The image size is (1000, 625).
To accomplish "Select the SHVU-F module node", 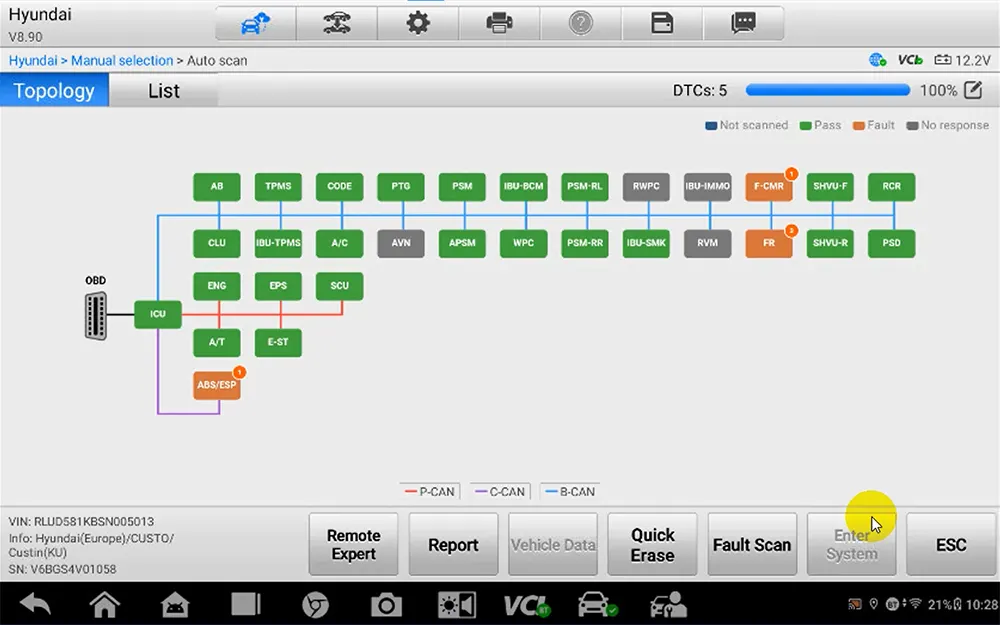I will tap(830, 187).
